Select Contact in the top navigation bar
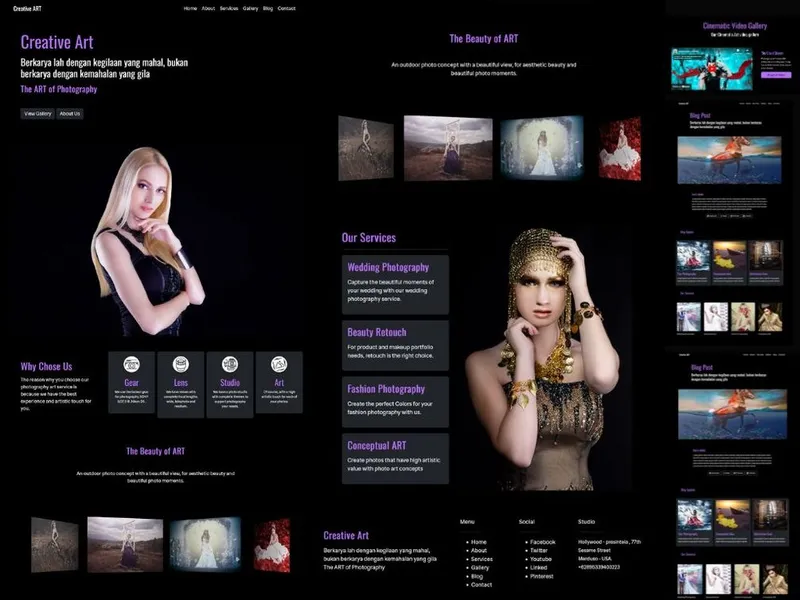 point(286,8)
